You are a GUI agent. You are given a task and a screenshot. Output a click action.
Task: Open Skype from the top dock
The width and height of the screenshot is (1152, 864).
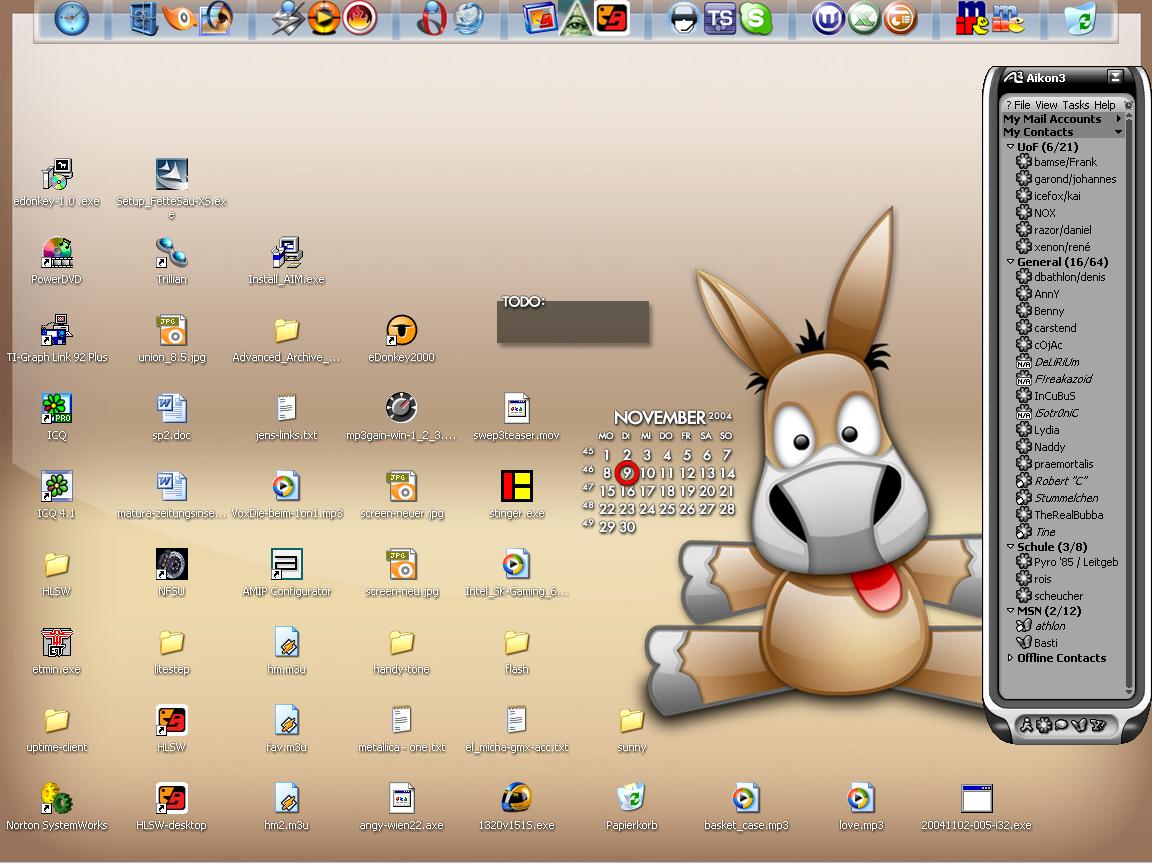757,18
